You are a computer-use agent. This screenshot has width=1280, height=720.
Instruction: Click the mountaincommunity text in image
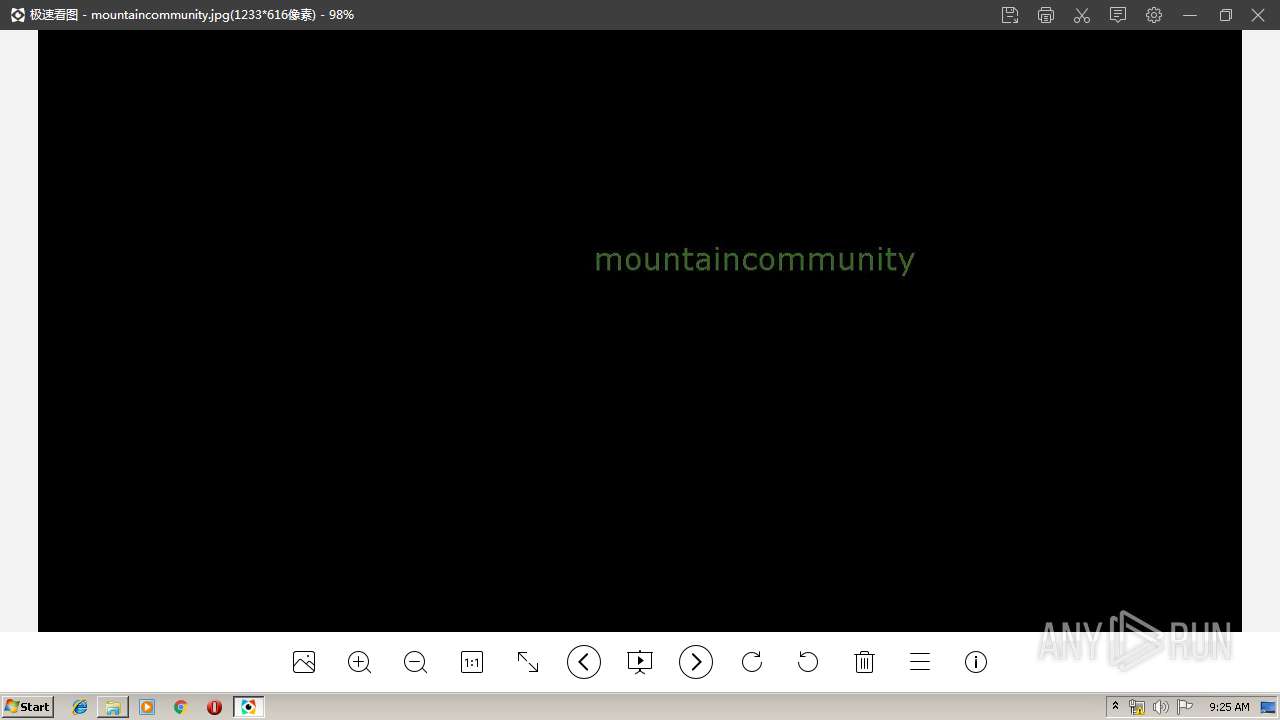(754, 260)
